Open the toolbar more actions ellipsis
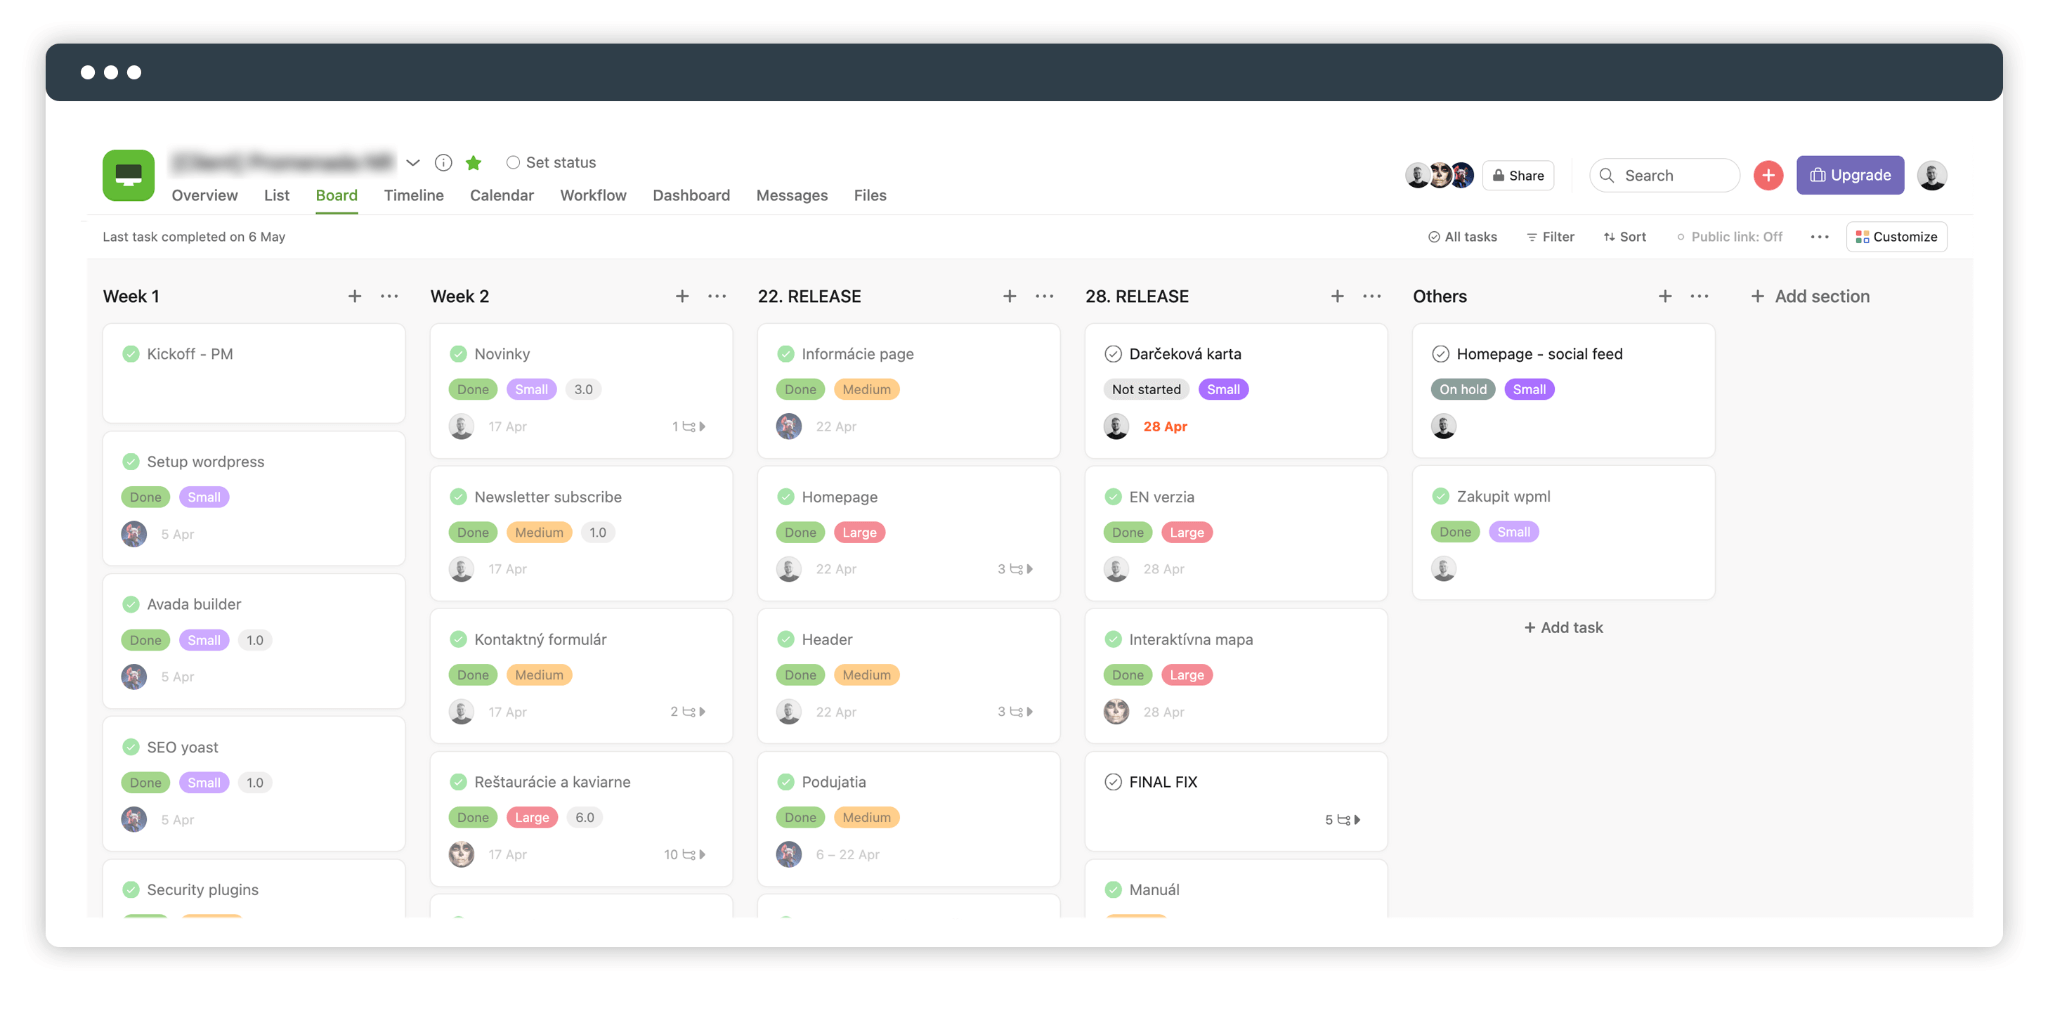The width and height of the screenshot is (2048, 1011). [1819, 237]
